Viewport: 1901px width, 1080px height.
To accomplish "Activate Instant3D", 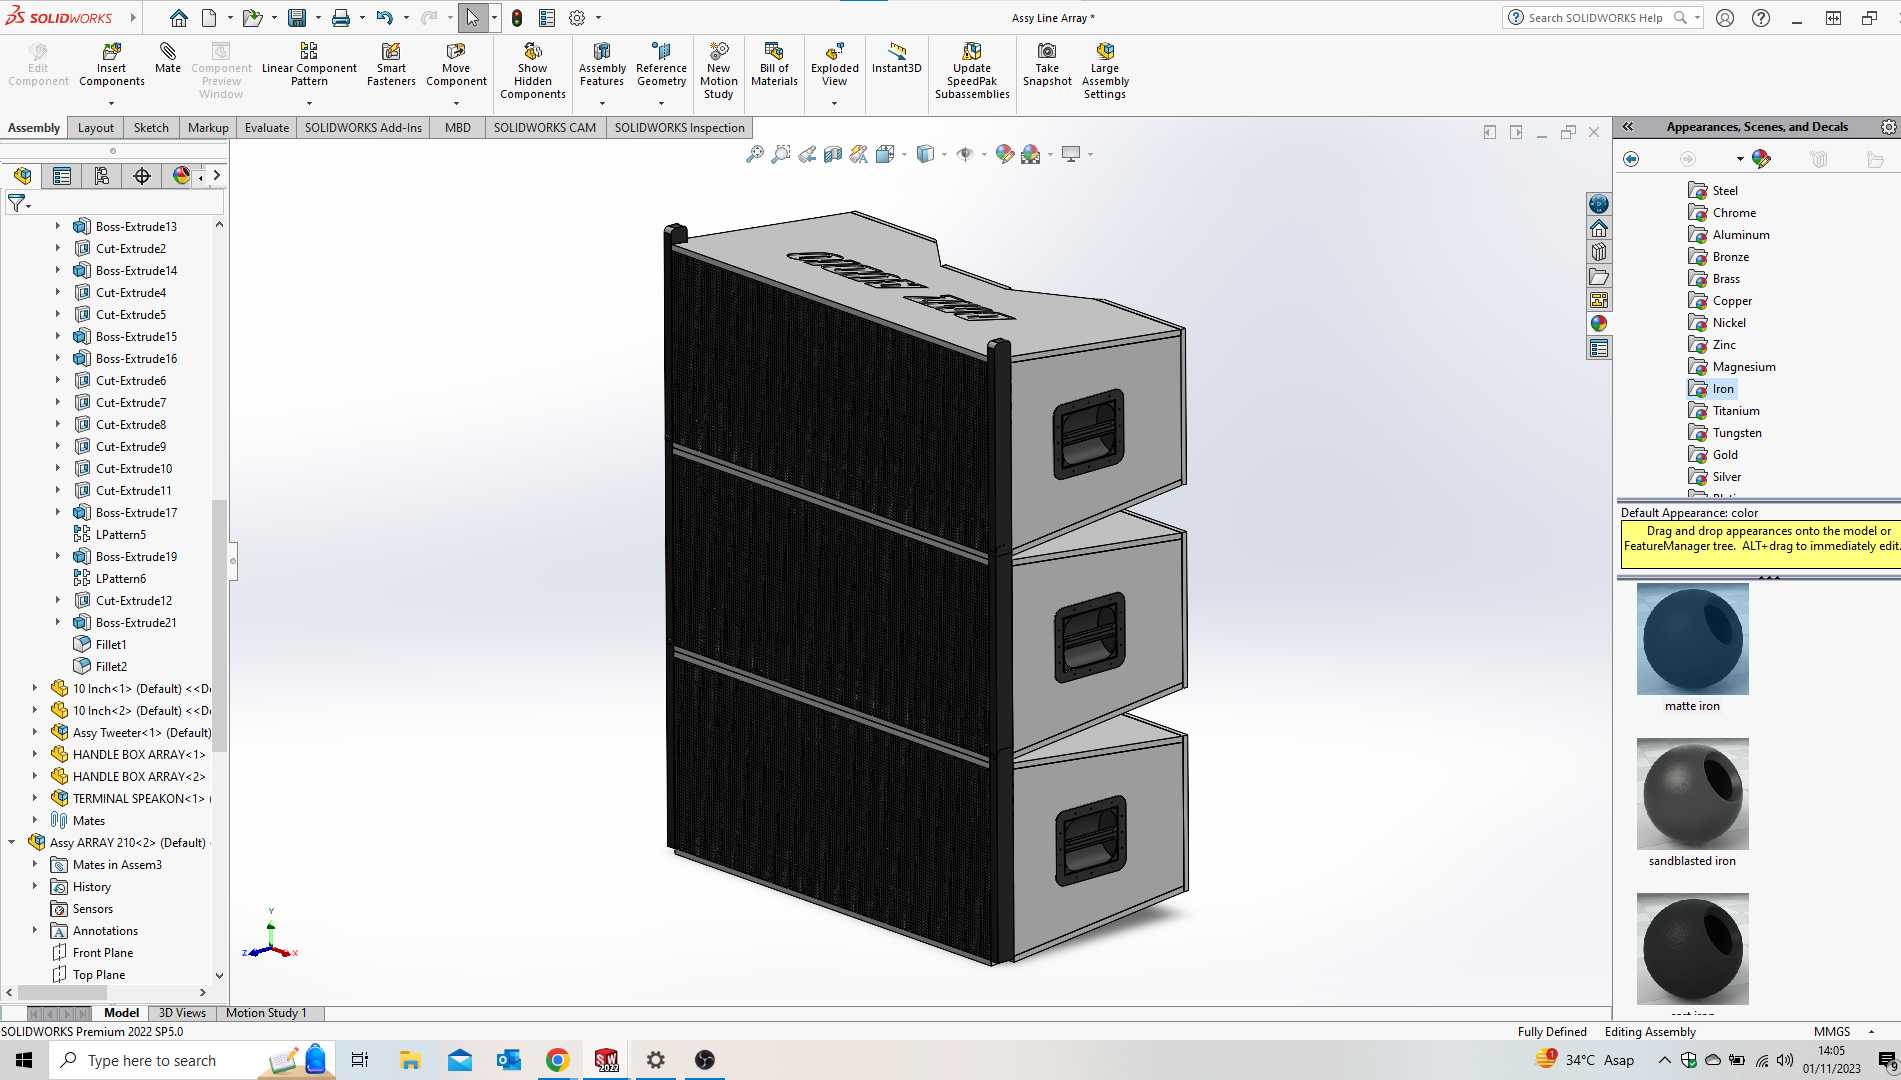I will pos(896,58).
